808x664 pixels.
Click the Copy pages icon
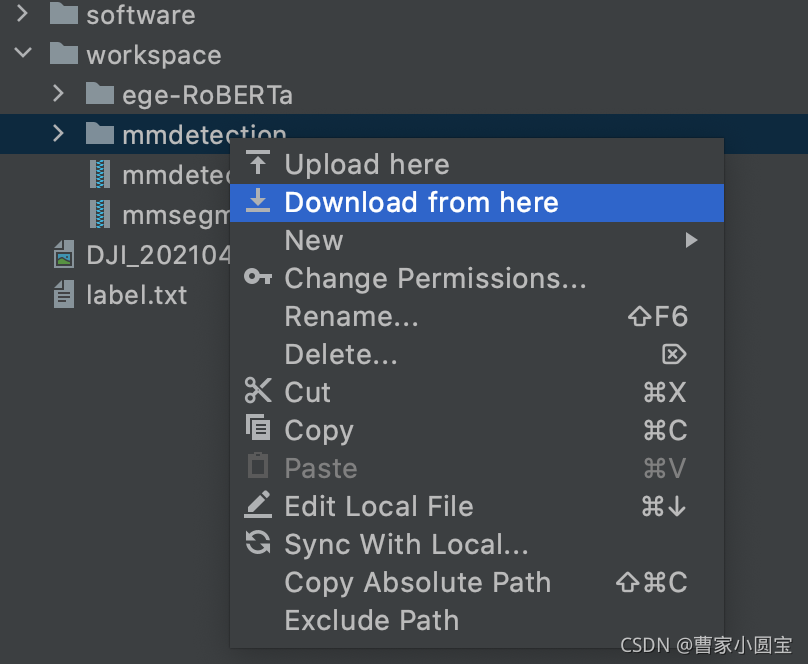258,428
